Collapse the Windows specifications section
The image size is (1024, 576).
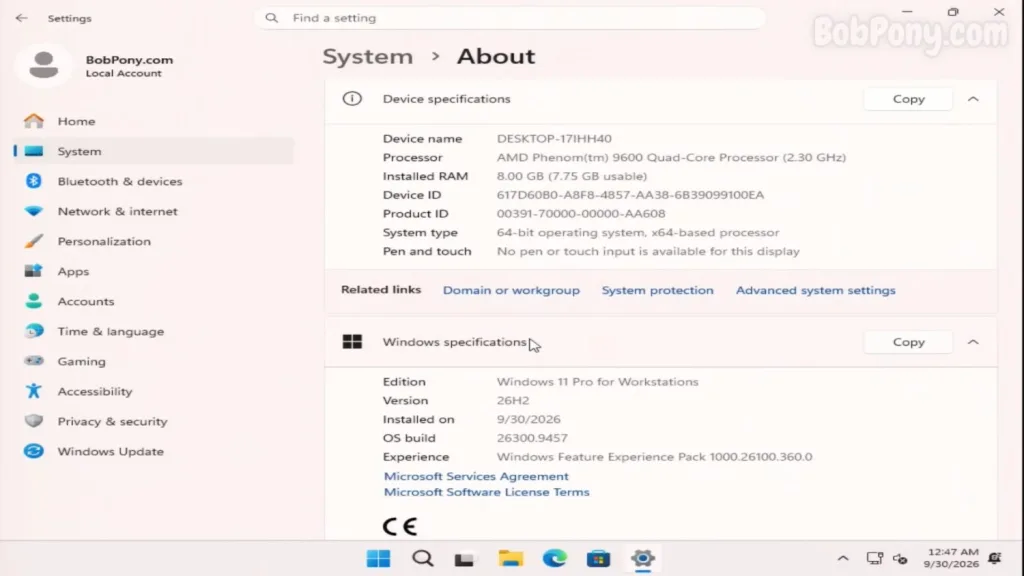(x=973, y=342)
